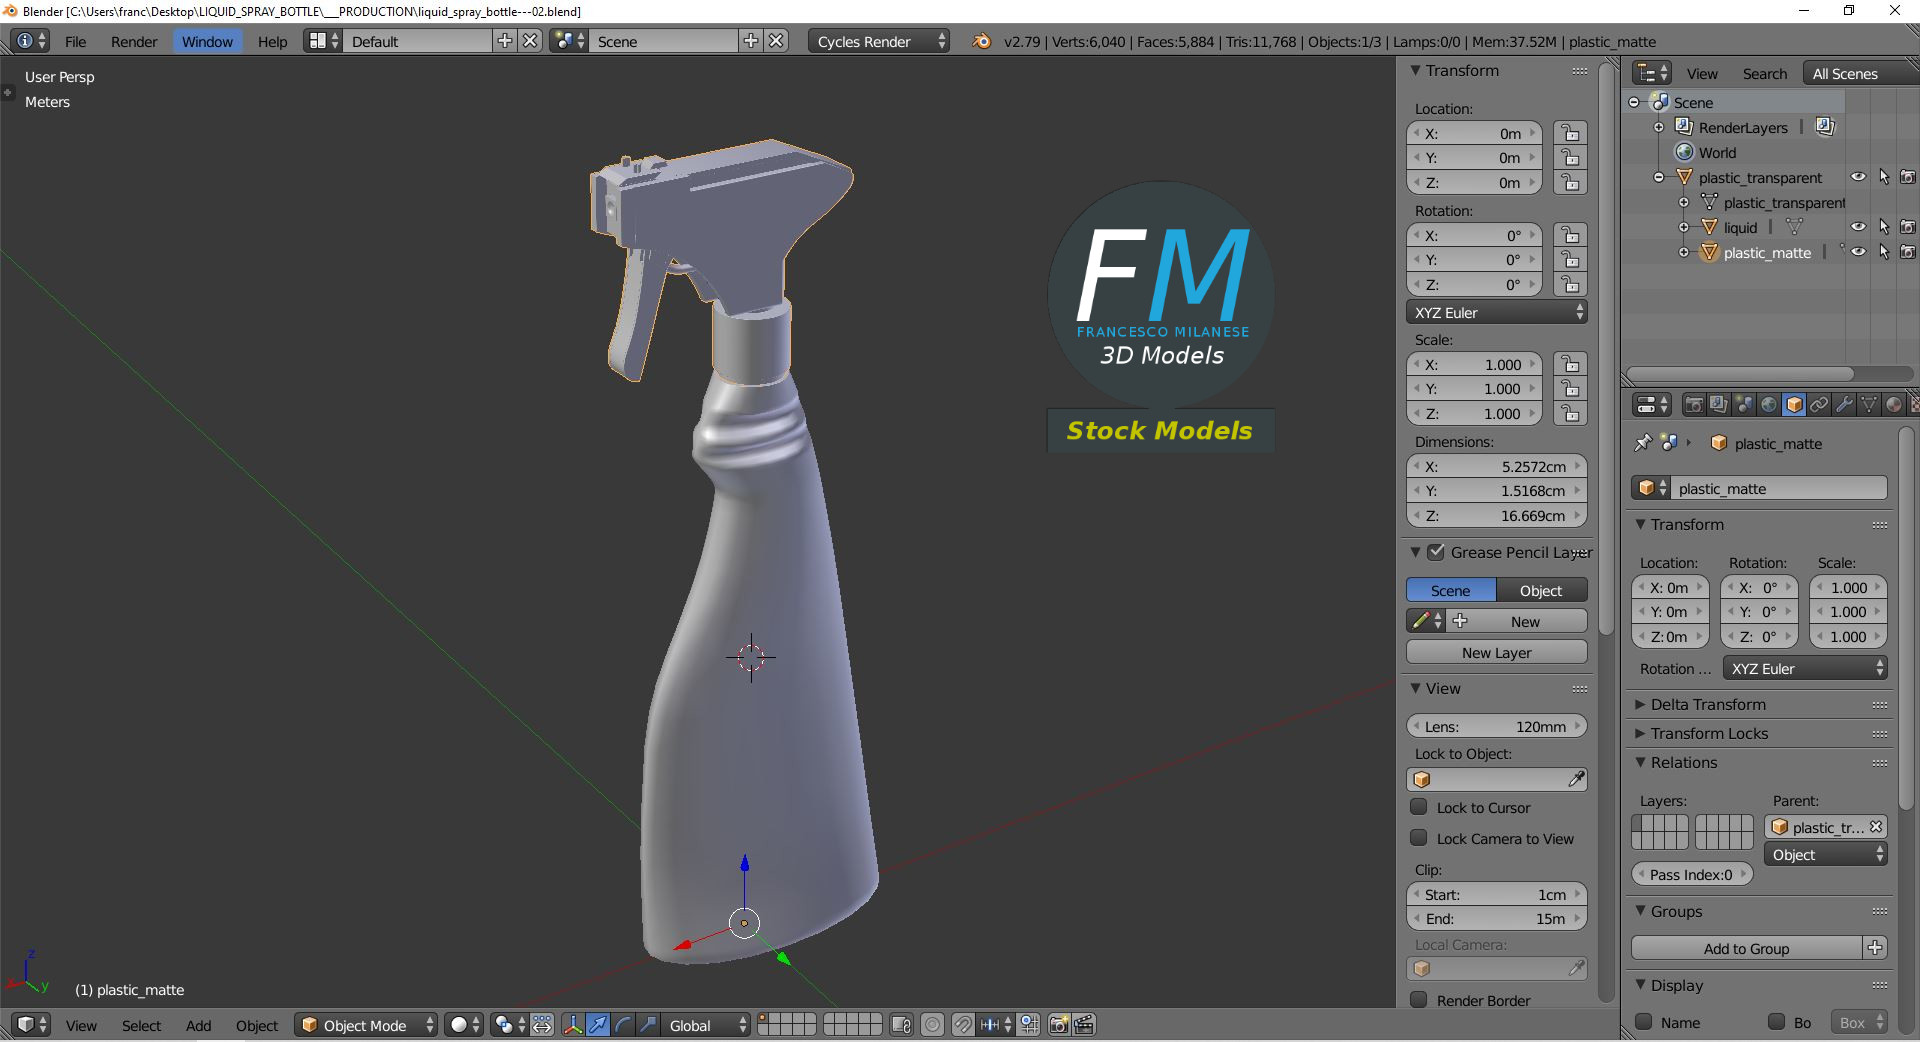Delete the Default screen layout with X
Screen dimensions: 1920x1042
pos(530,41)
